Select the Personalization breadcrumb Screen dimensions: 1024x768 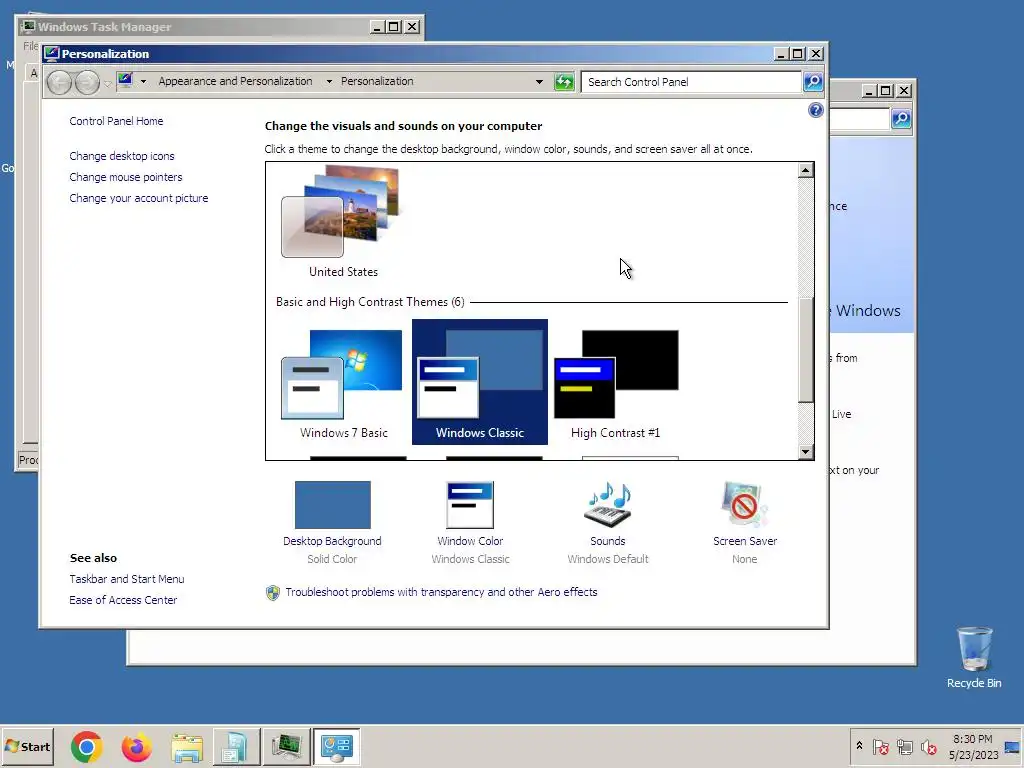377,81
